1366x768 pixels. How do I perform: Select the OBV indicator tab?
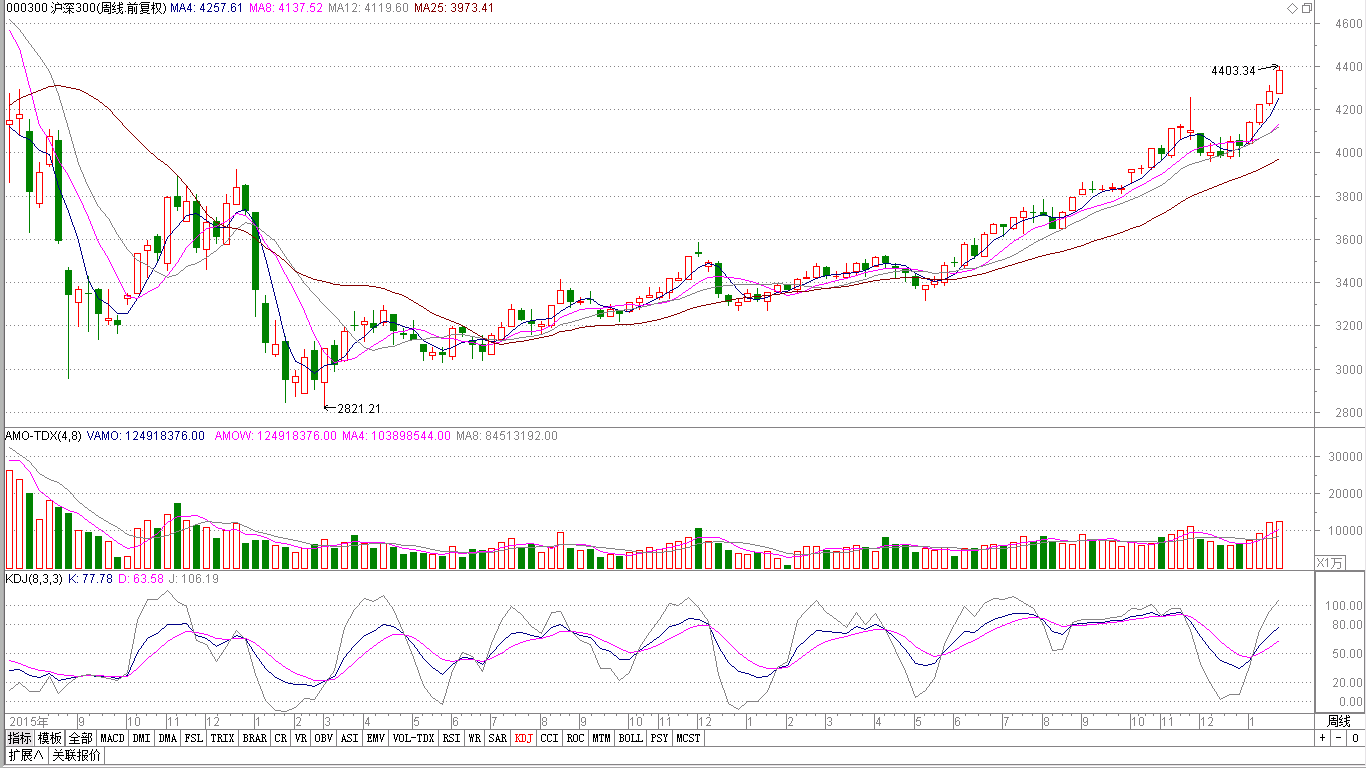[x=323, y=738]
